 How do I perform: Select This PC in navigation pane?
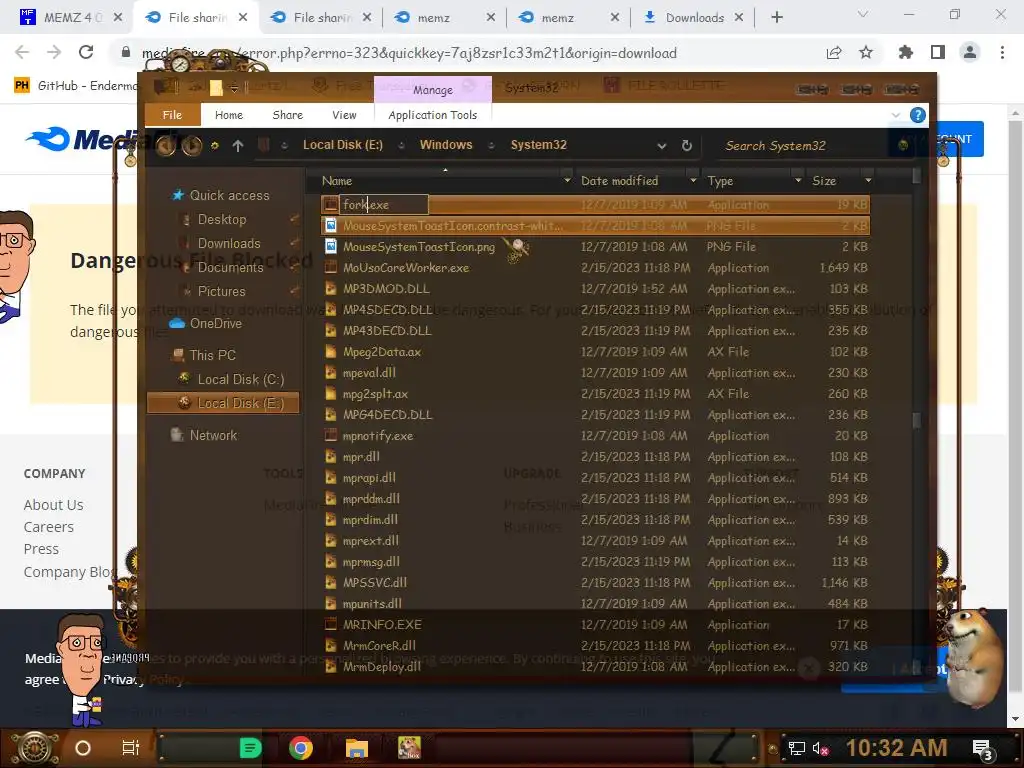coord(212,355)
